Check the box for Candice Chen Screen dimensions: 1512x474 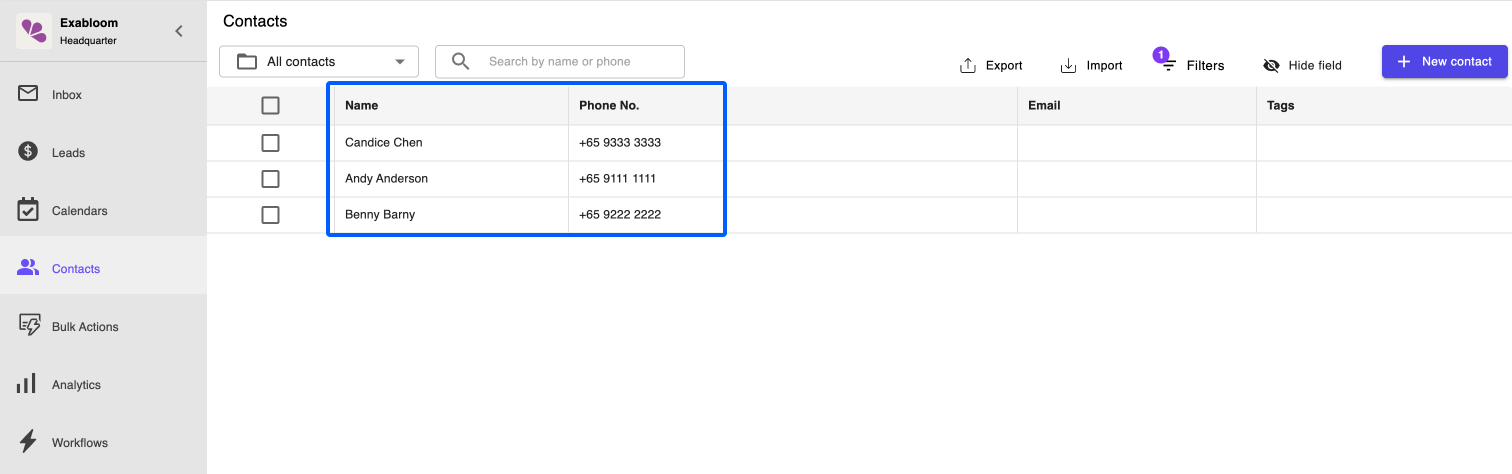click(x=270, y=143)
